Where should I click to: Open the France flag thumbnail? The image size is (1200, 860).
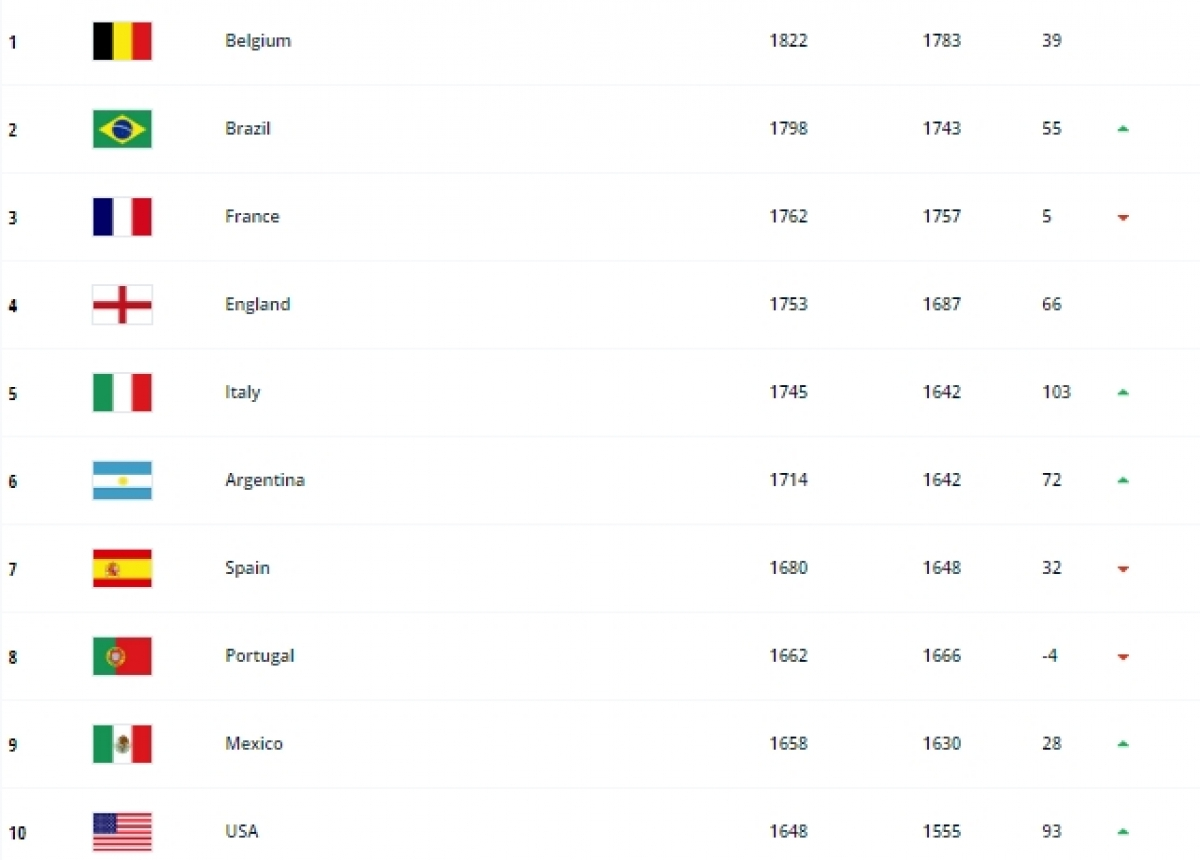pyautogui.click(x=122, y=217)
